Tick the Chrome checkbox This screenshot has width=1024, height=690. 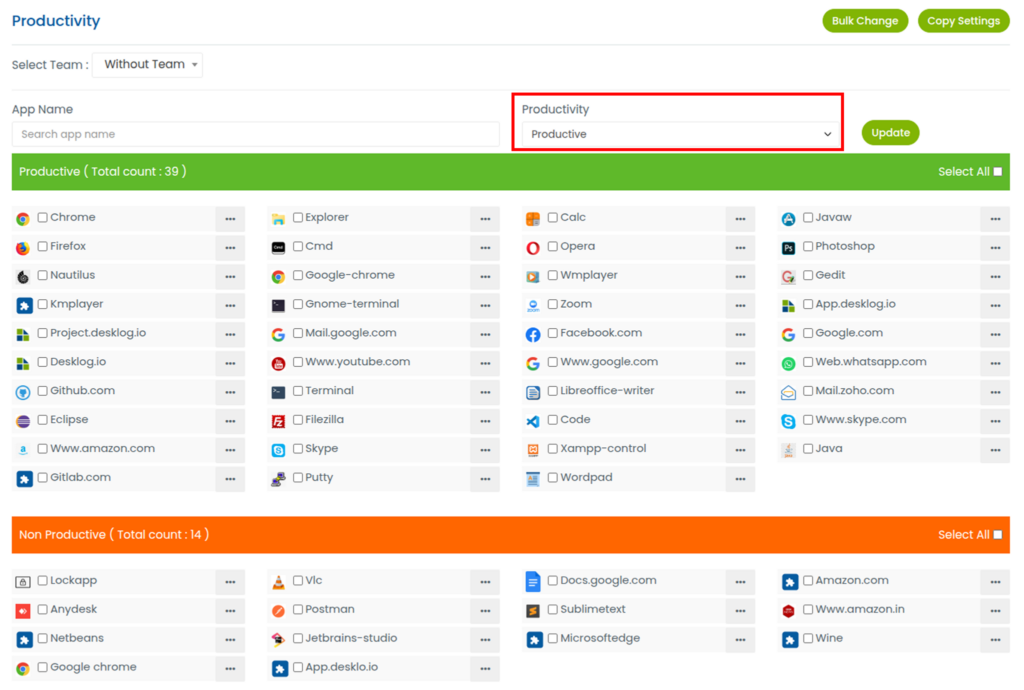pos(43,218)
